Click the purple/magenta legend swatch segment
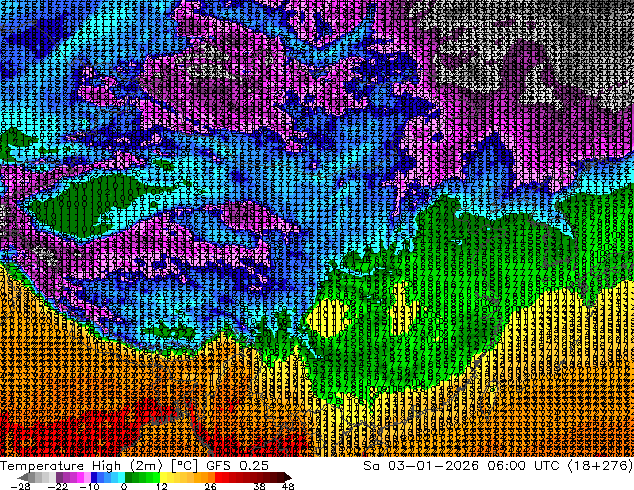634x490 pixels. [73, 477]
